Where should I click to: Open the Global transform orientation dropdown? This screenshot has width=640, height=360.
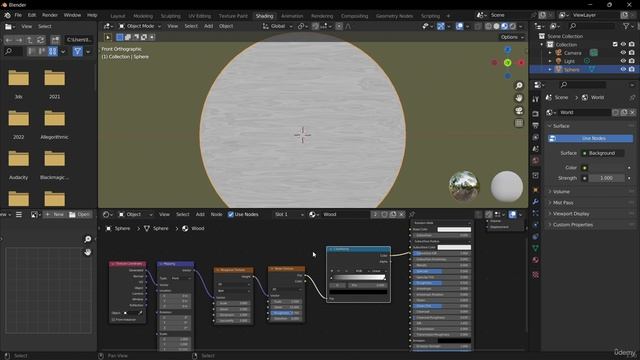click(x=278, y=26)
